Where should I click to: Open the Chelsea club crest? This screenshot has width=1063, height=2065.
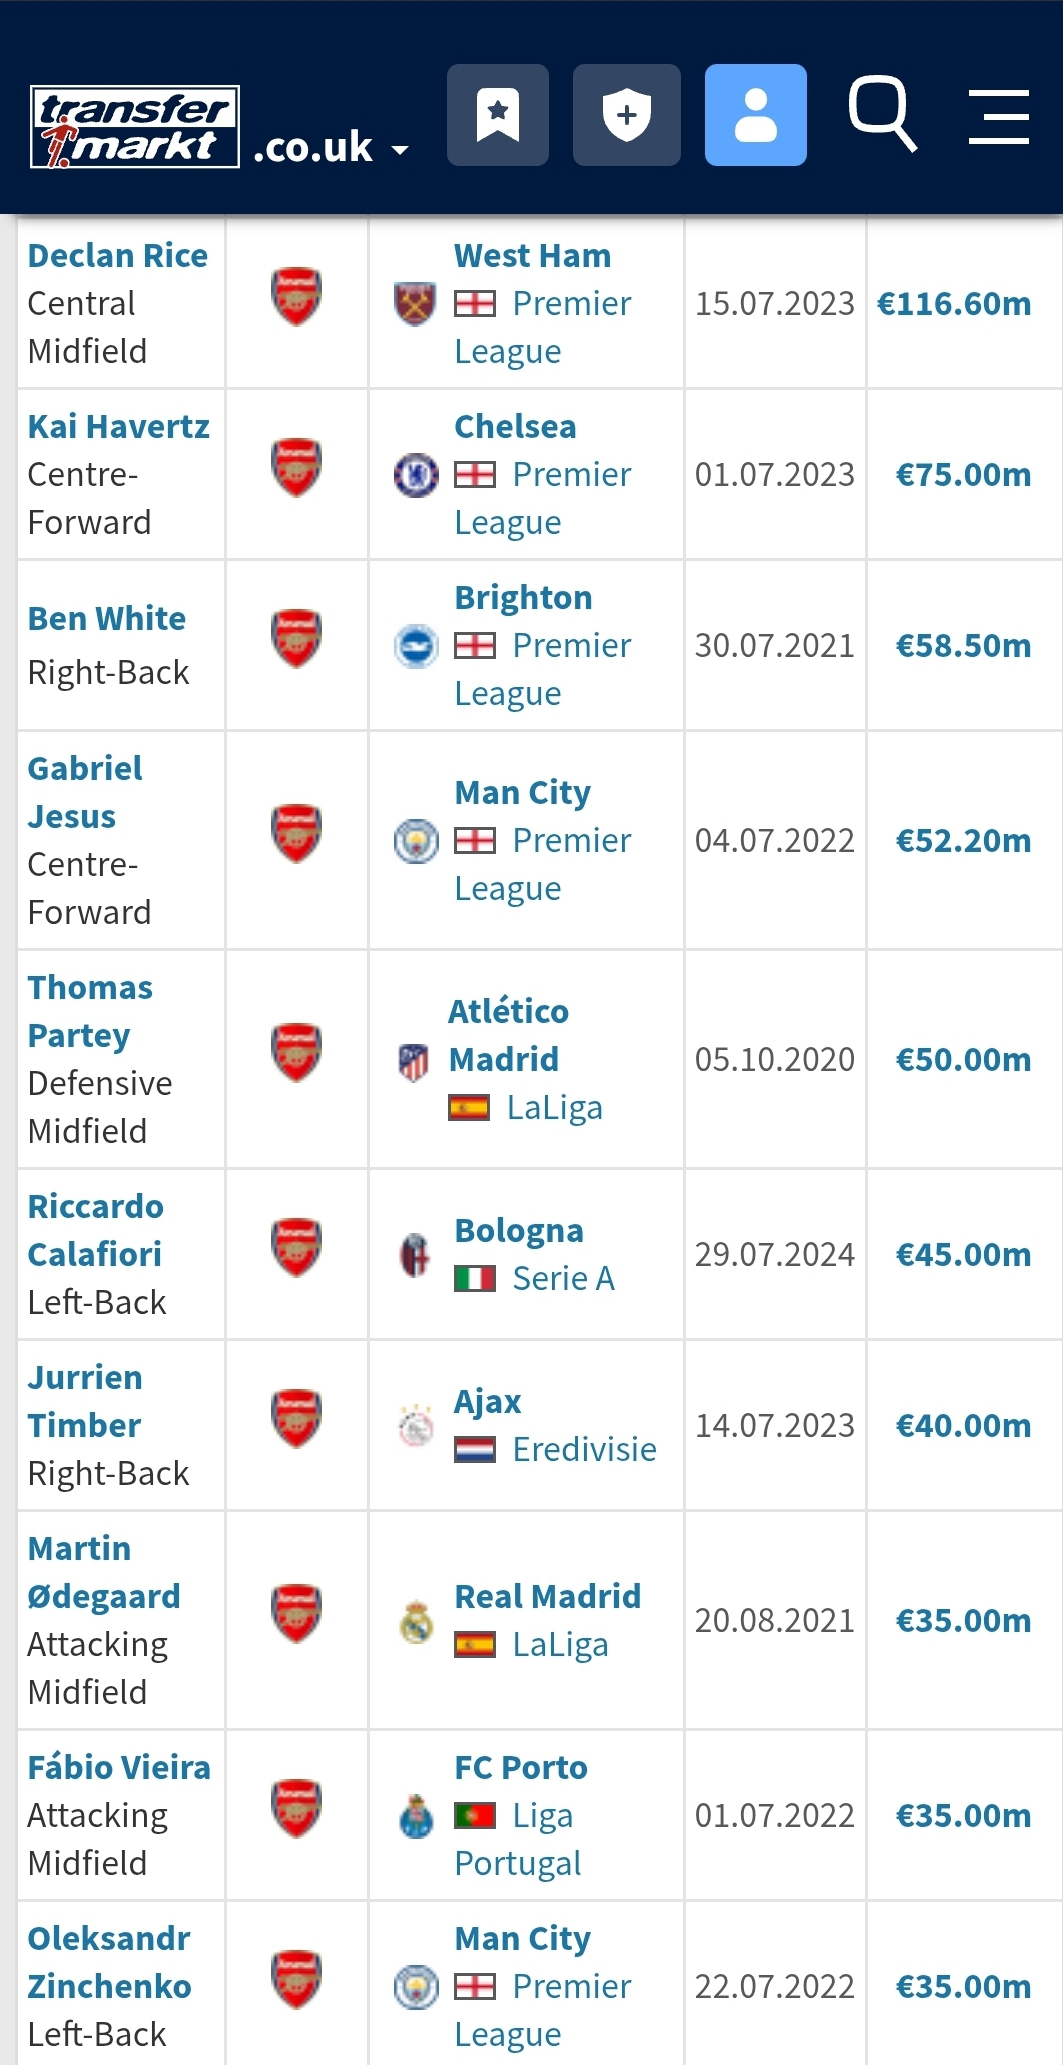[x=415, y=475]
